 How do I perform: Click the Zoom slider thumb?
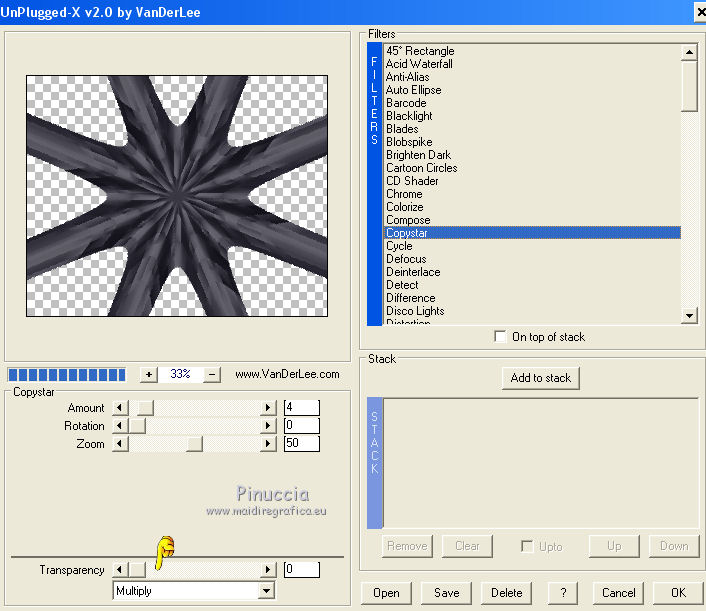pyautogui.click(x=195, y=444)
